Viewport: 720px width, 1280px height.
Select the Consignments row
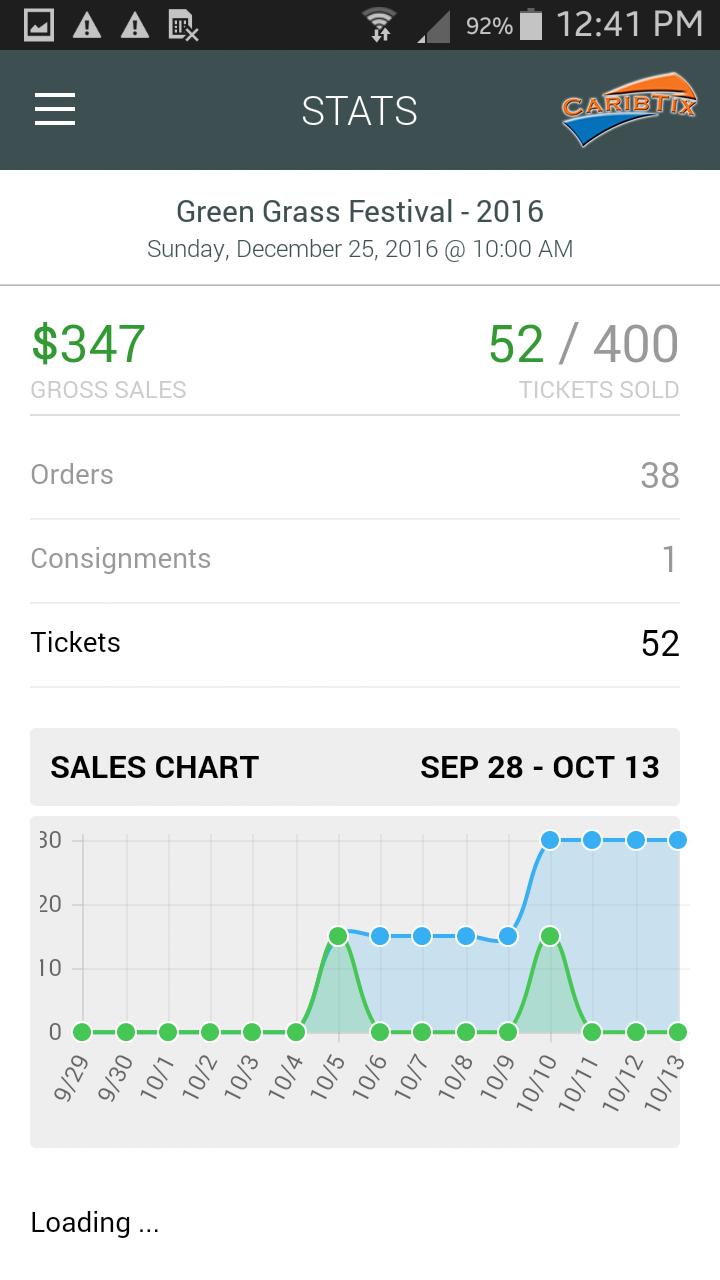pyautogui.click(x=355, y=559)
